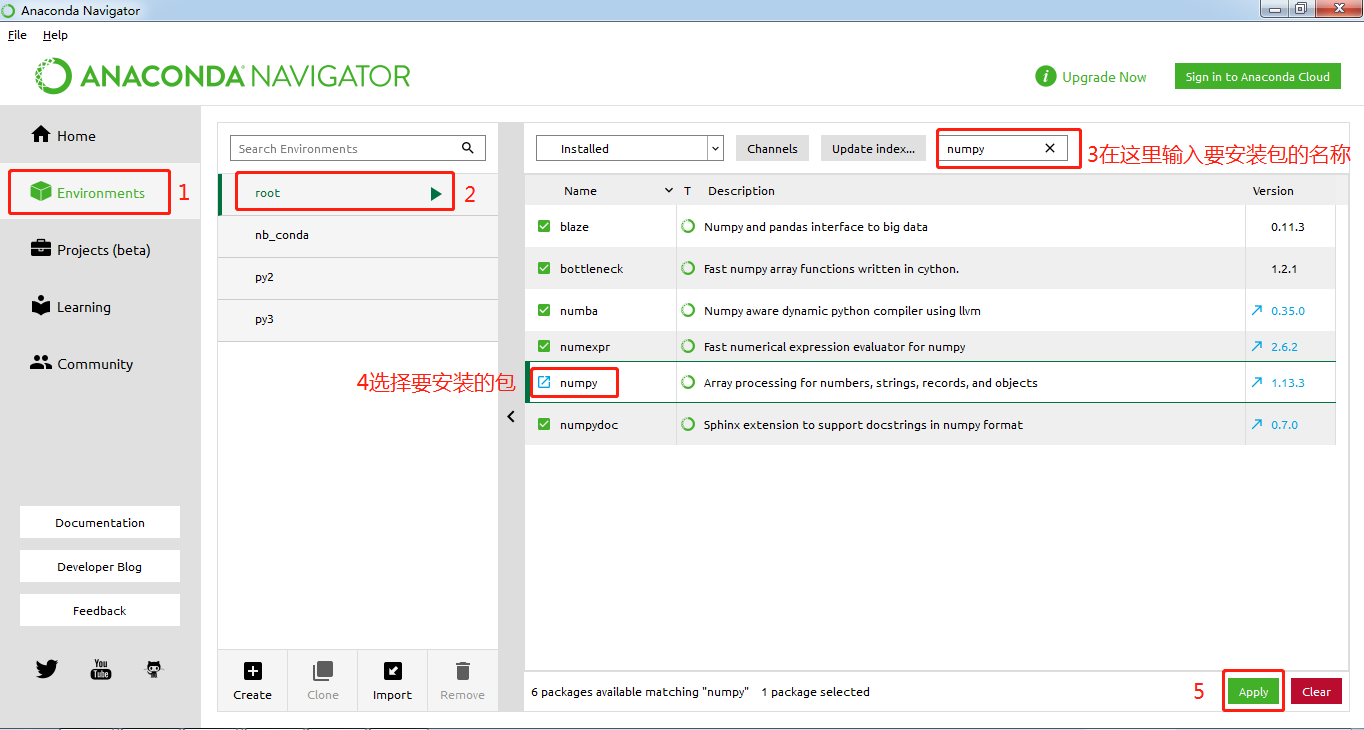Image resolution: width=1364 pixels, height=730 pixels.
Task: Click the Import environment icon
Action: pyautogui.click(x=393, y=671)
